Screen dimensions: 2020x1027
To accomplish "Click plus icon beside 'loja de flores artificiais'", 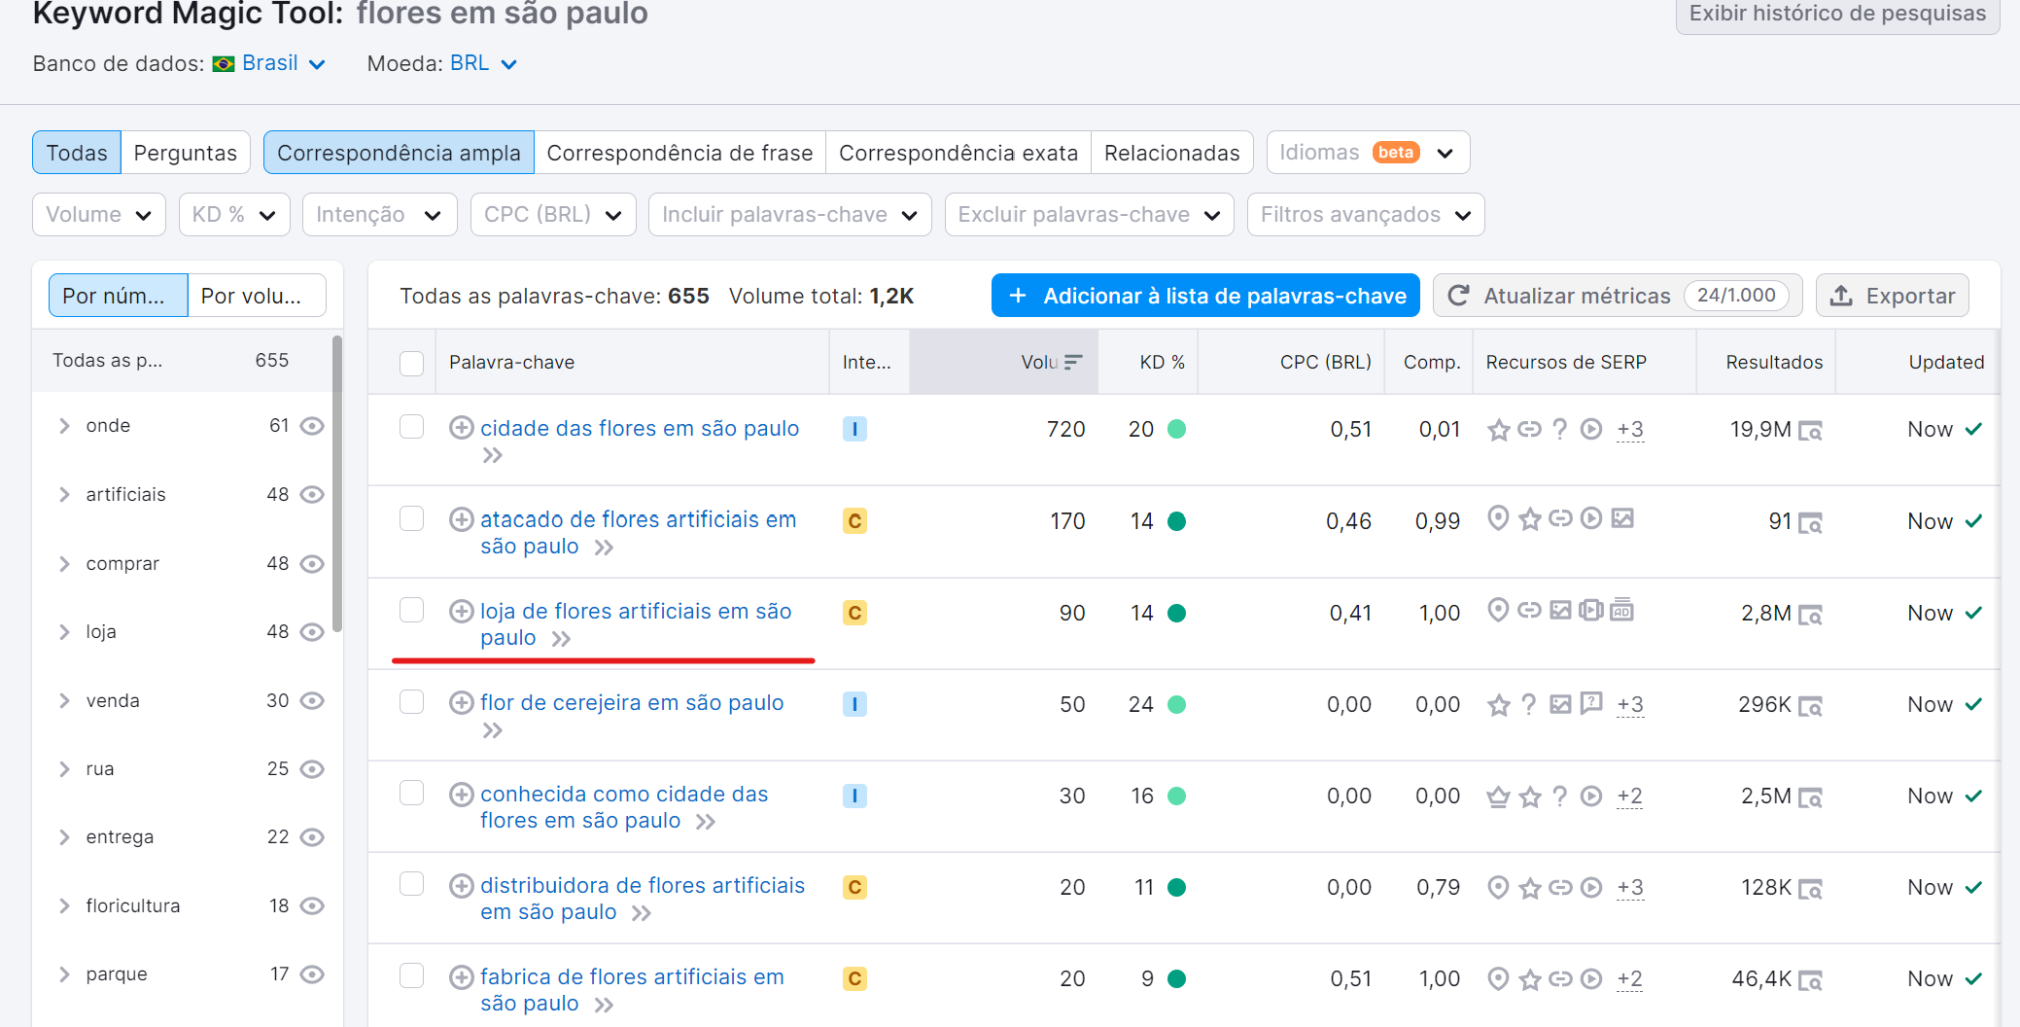I will coord(461,611).
